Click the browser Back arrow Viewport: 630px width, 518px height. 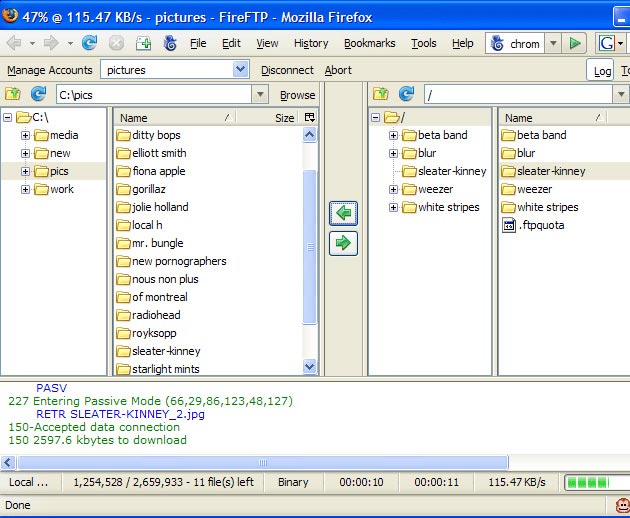click(x=14, y=43)
